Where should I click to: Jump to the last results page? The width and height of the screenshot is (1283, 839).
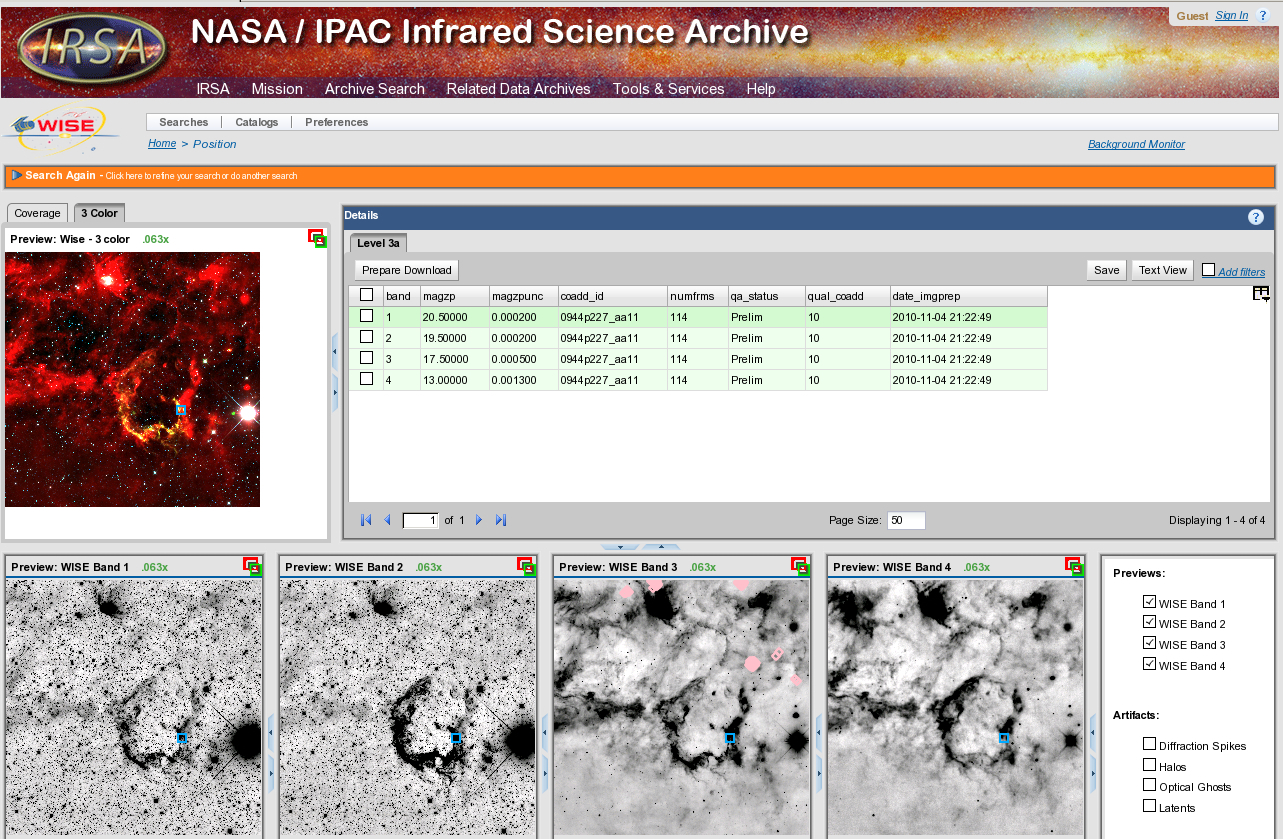pos(501,520)
